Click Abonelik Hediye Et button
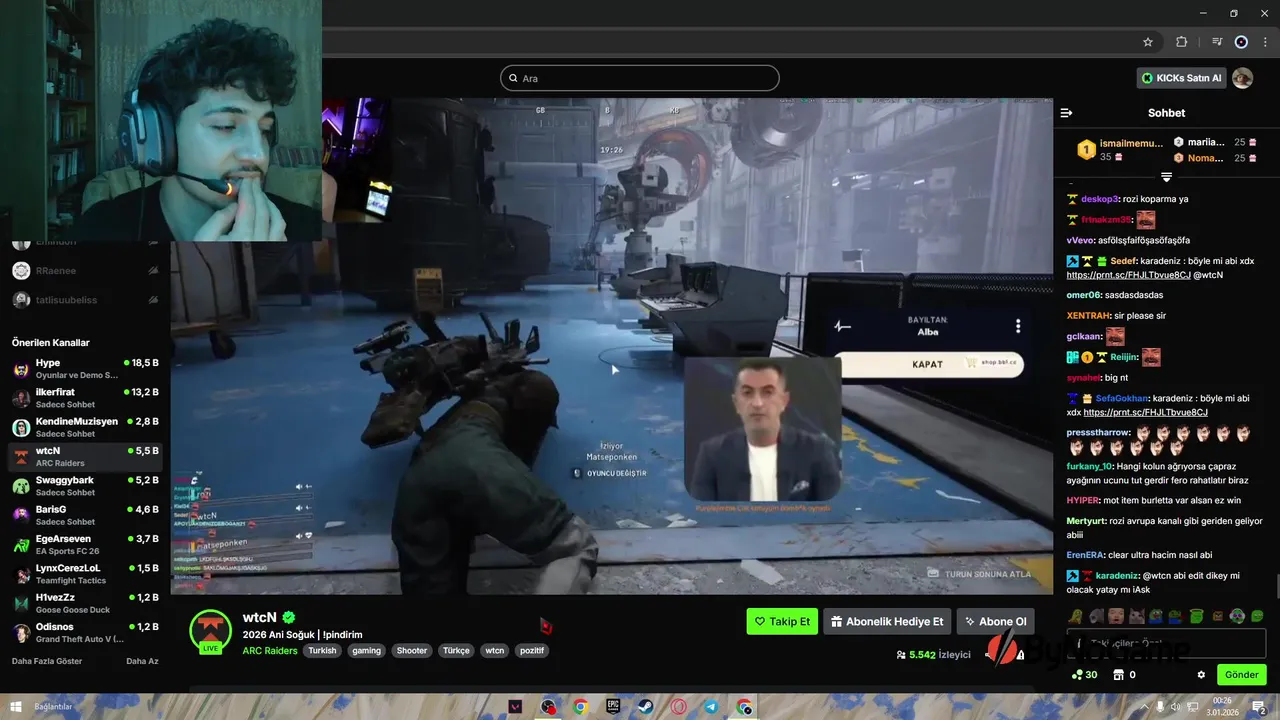Screen dimensions: 1280x720 click(887, 621)
